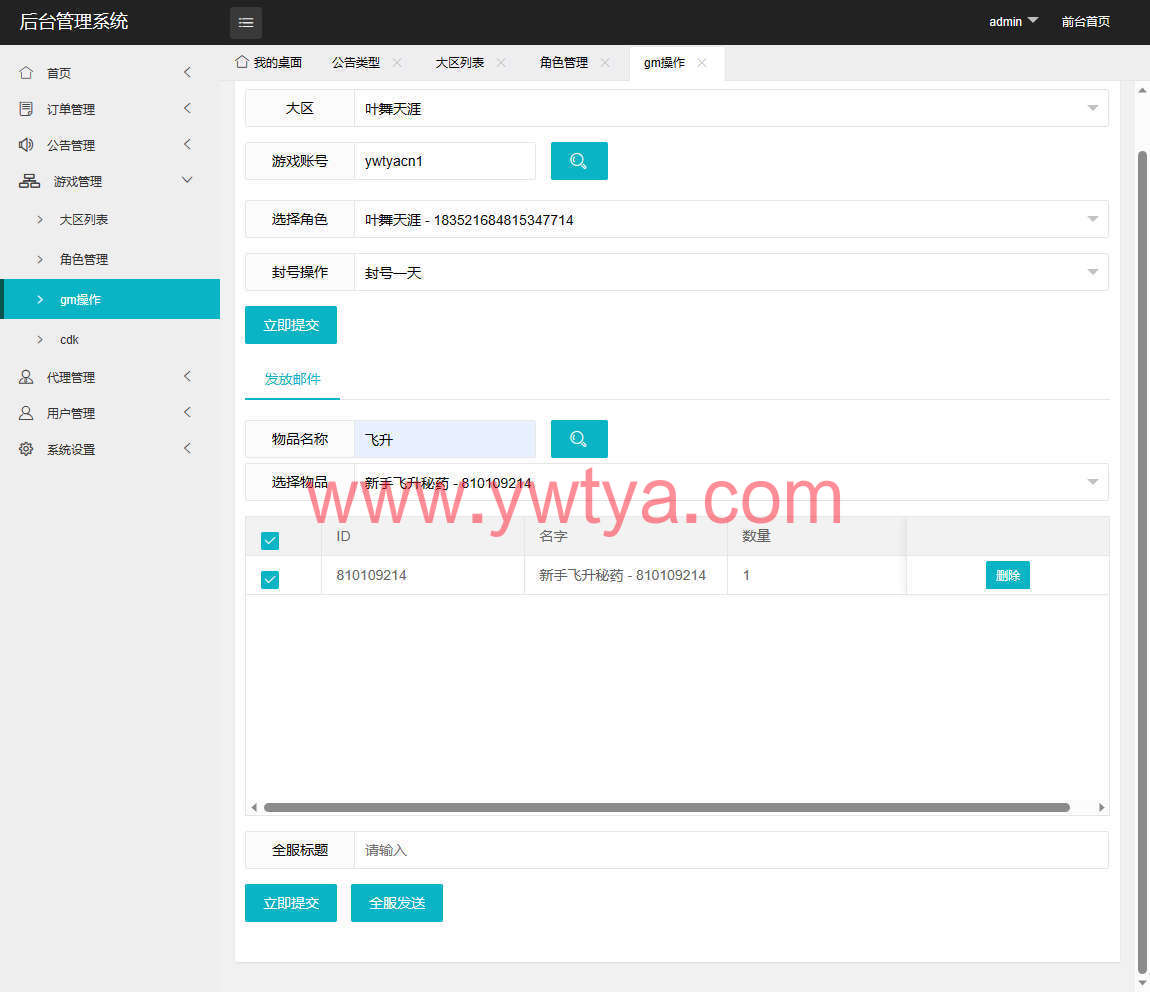Click the speaker icon beside 公告管理

point(26,144)
